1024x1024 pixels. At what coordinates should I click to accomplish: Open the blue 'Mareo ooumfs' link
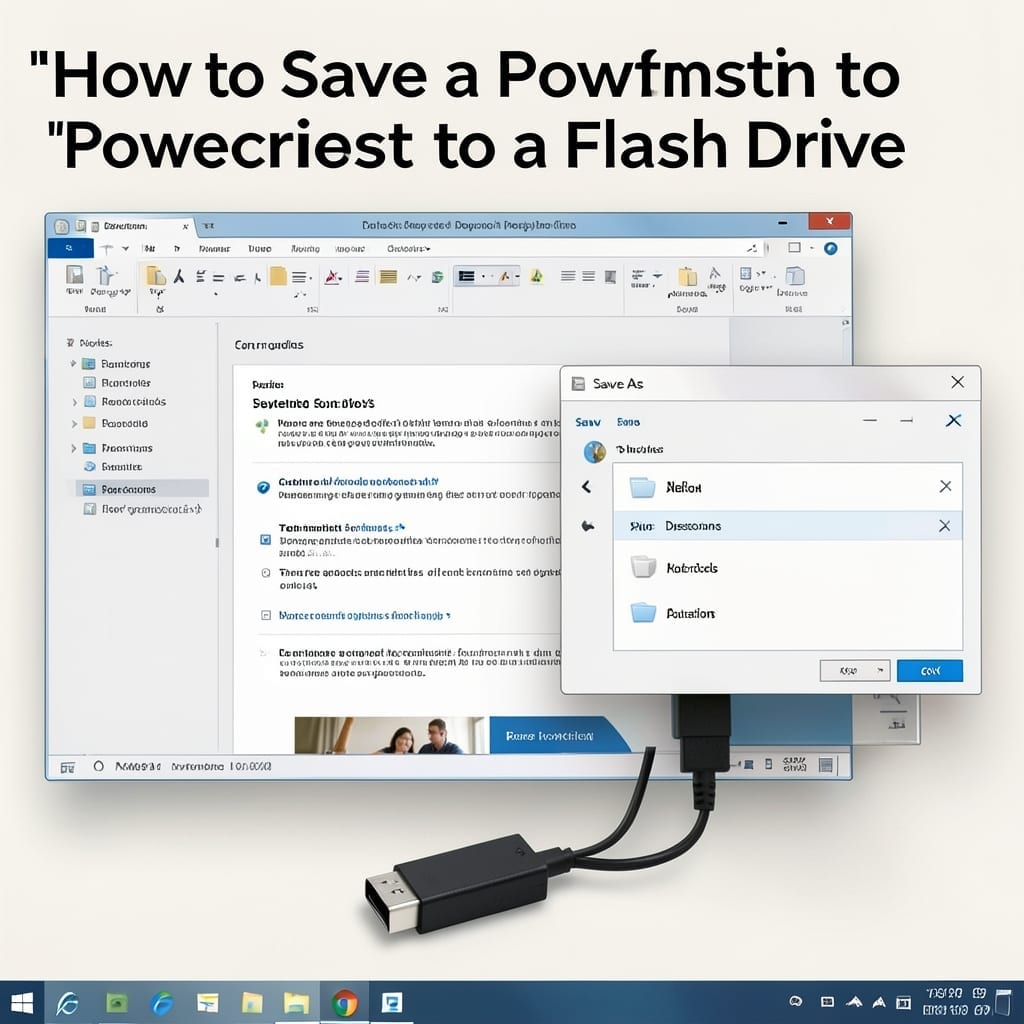coord(364,615)
